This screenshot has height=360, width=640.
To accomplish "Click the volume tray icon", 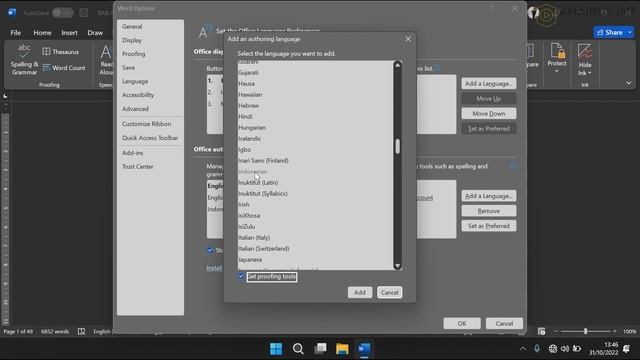I will [x=565, y=349].
